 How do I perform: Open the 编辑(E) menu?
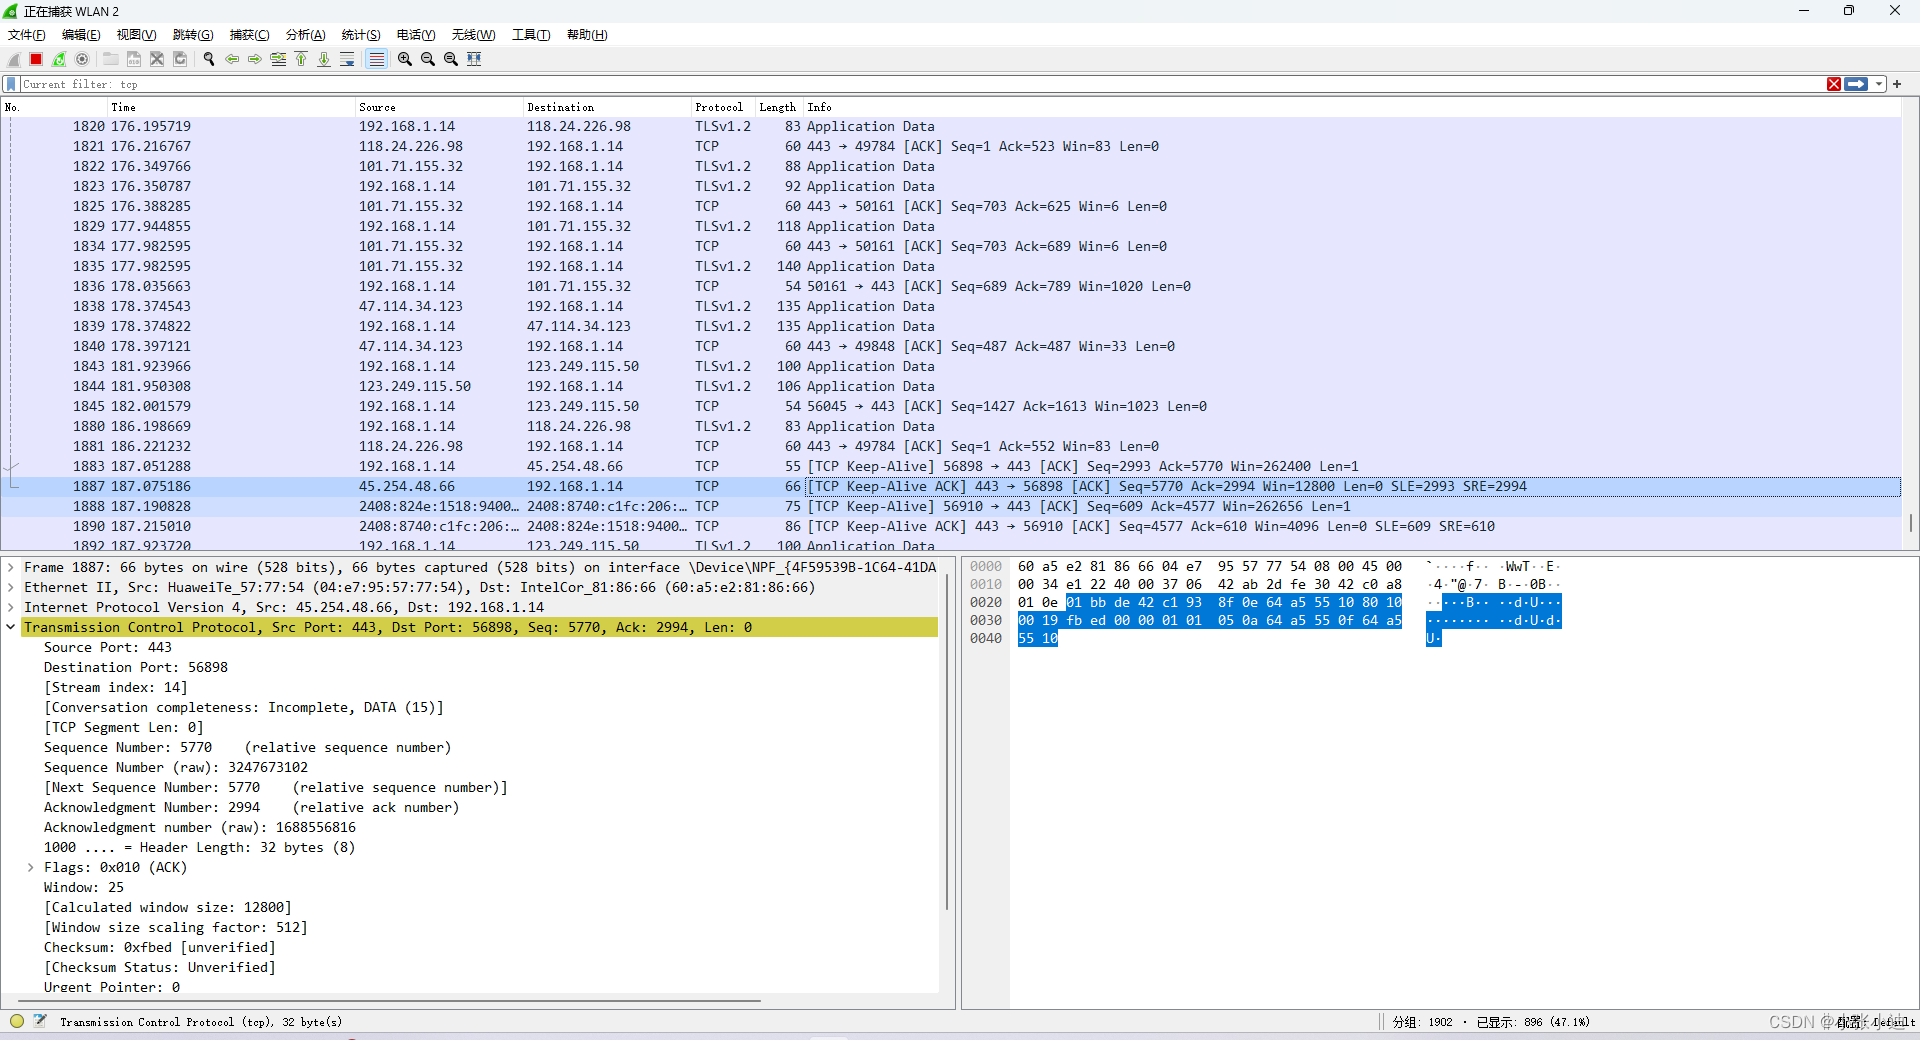tap(81, 35)
